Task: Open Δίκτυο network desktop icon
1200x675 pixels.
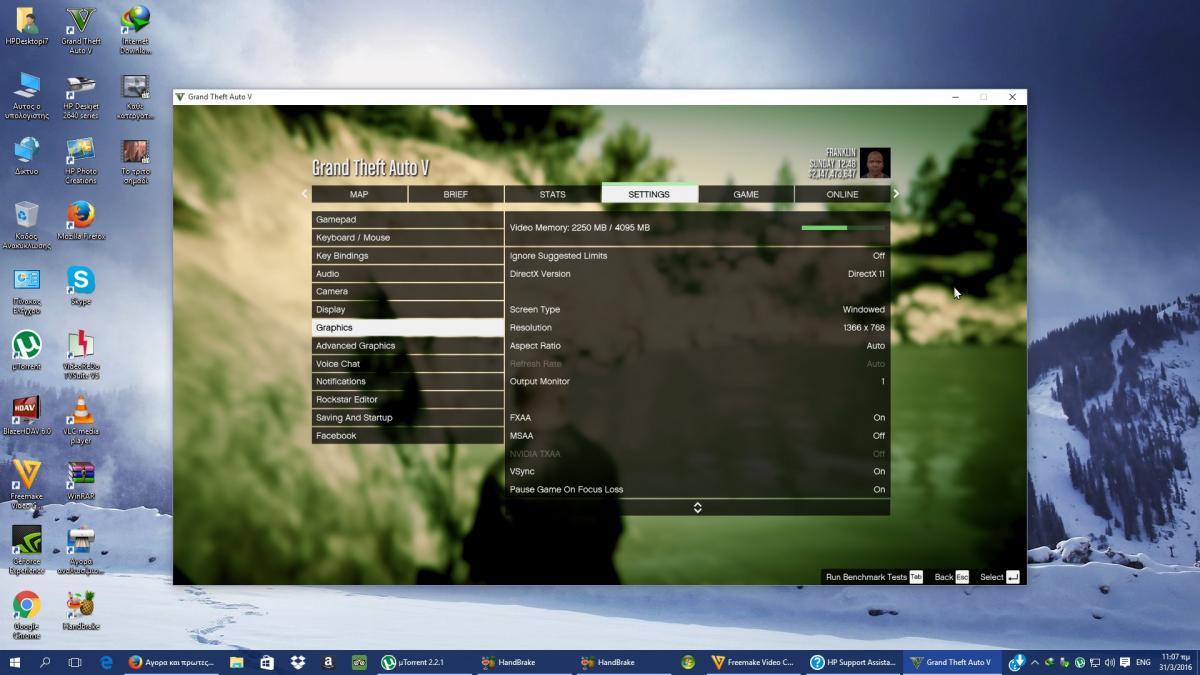Action: [27, 156]
